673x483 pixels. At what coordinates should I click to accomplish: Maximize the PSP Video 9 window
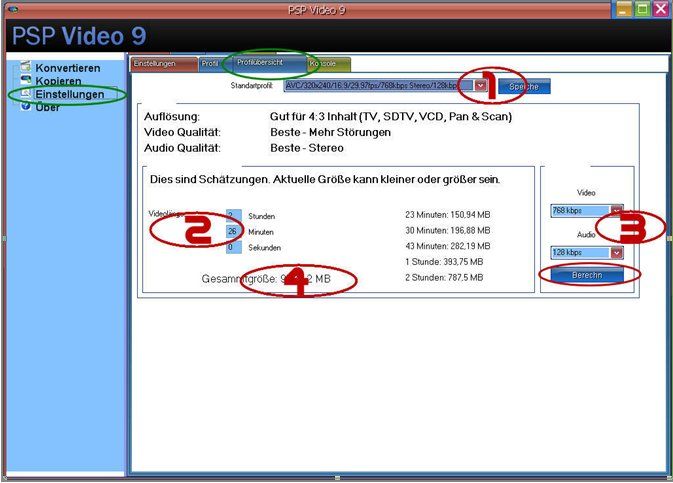tap(642, 9)
